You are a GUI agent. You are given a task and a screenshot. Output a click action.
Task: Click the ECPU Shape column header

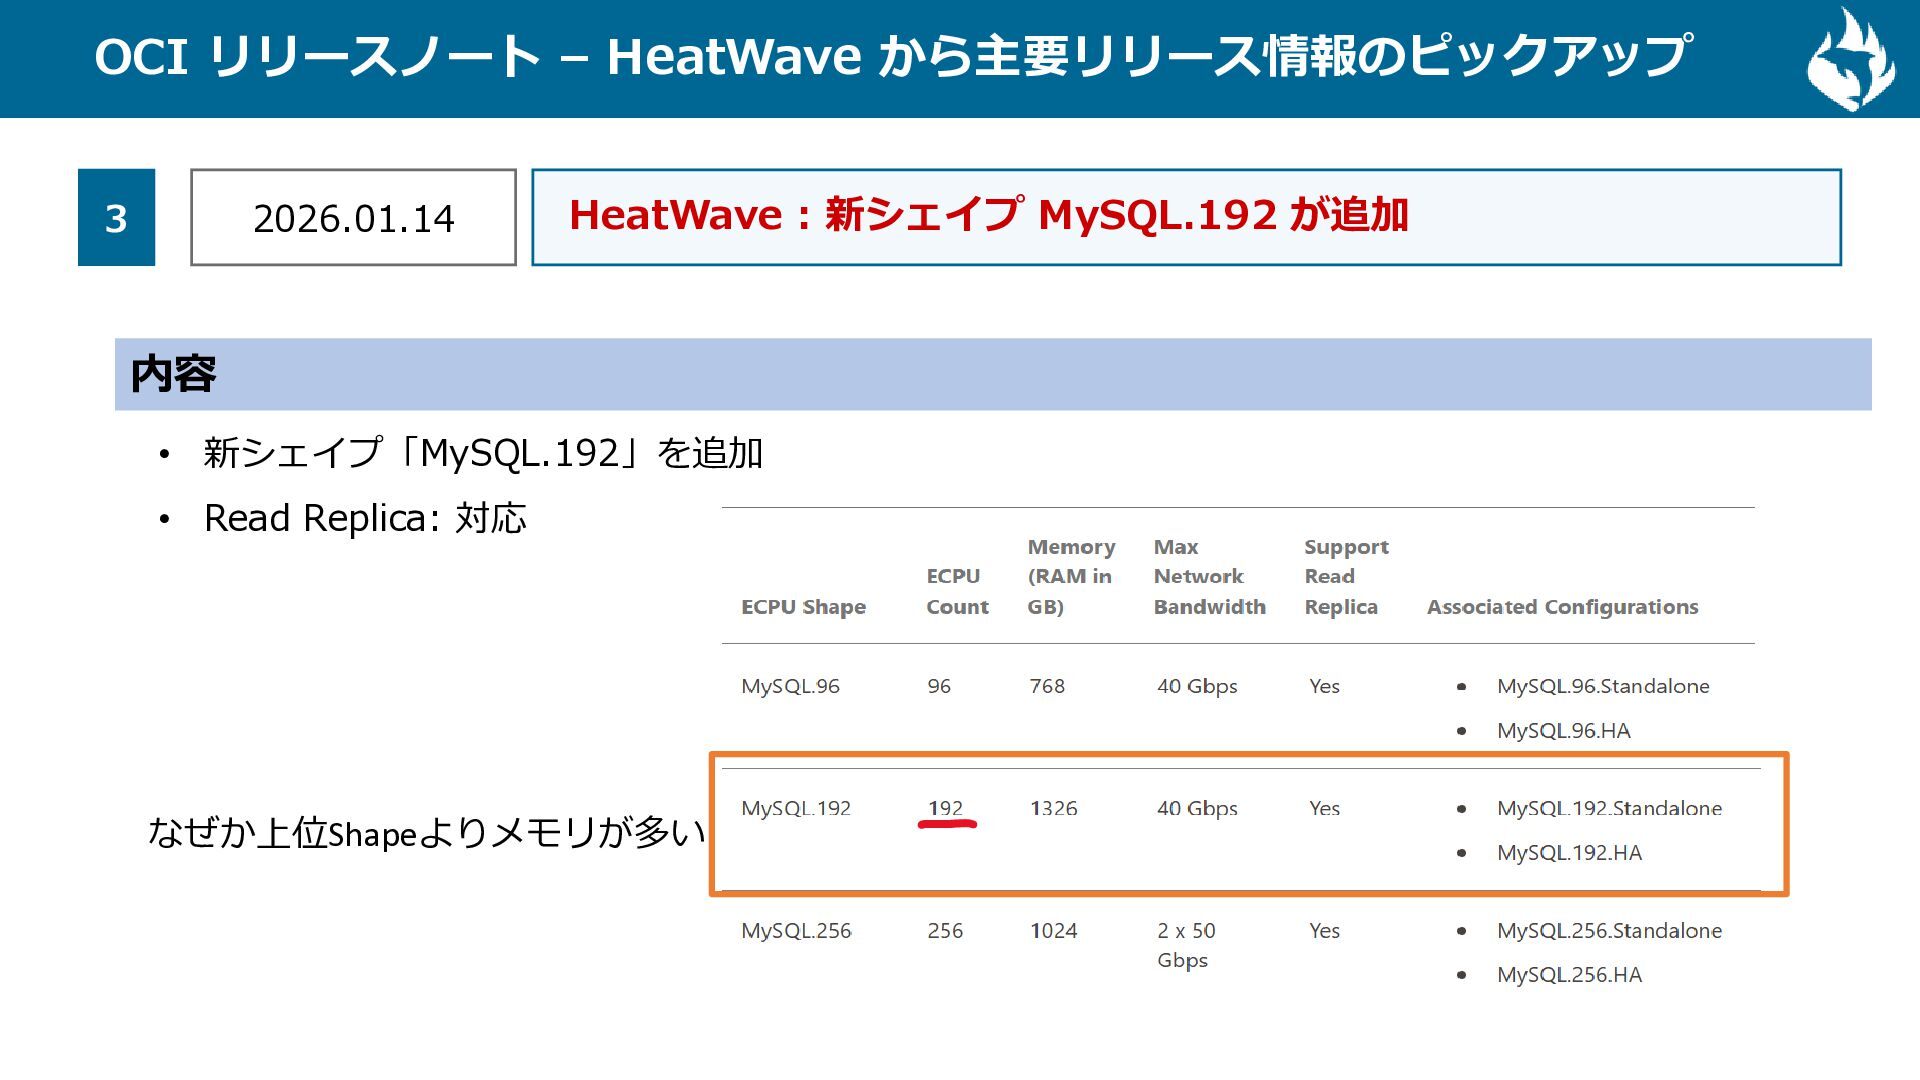coord(803,607)
